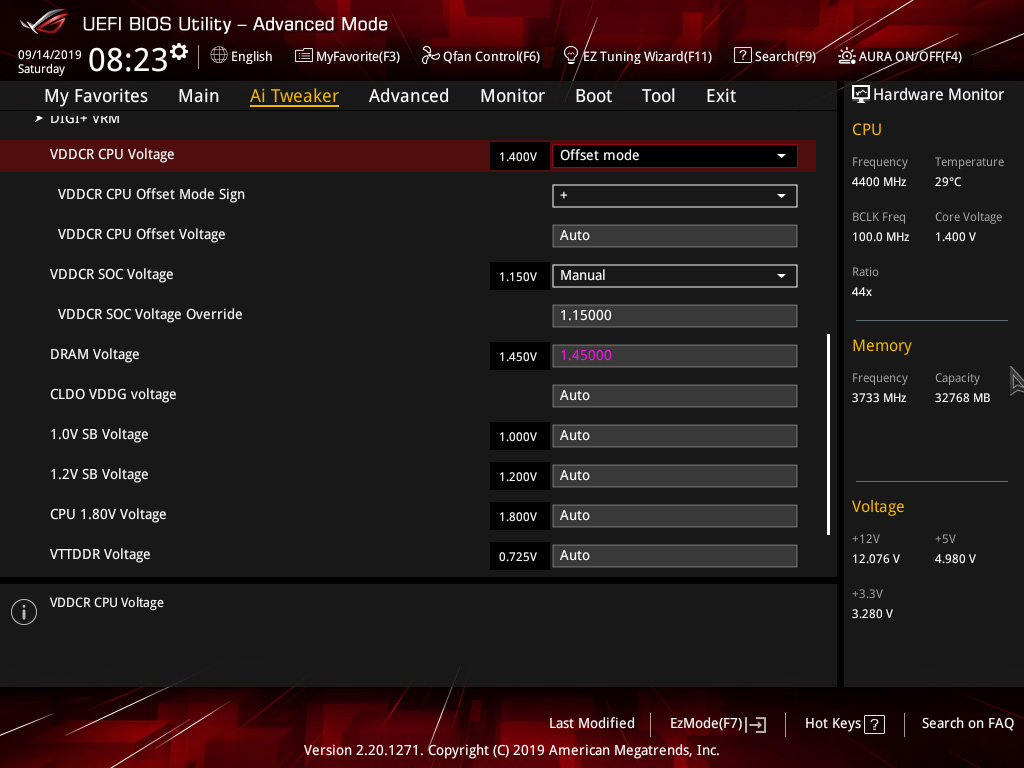The height and width of the screenshot is (768, 1024).
Task: Click the 08:23 clock display
Action: pyautogui.click(x=128, y=60)
